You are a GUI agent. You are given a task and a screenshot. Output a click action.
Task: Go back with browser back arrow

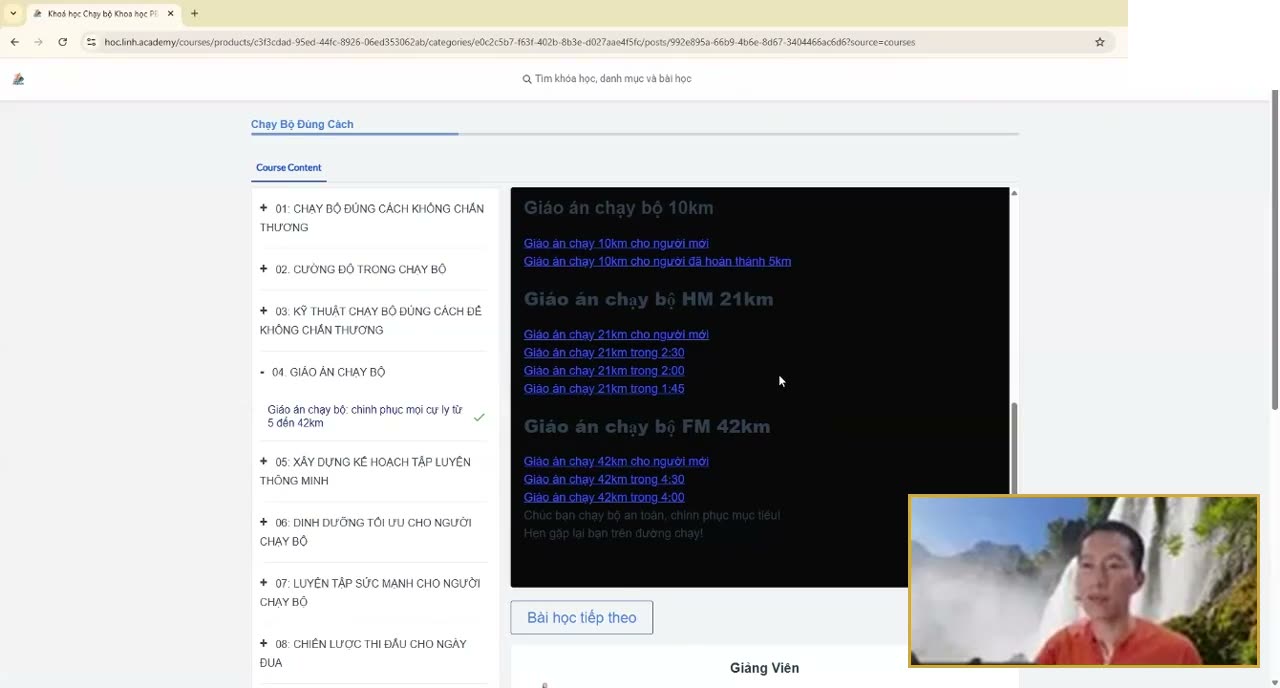click(x=14, y=42)
